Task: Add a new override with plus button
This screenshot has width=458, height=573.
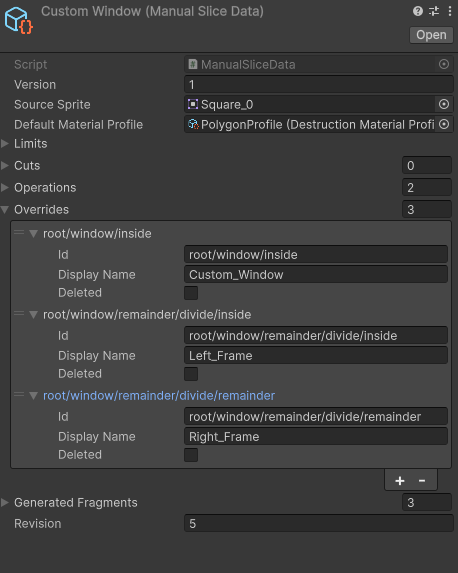Action: tap(400, 480)
